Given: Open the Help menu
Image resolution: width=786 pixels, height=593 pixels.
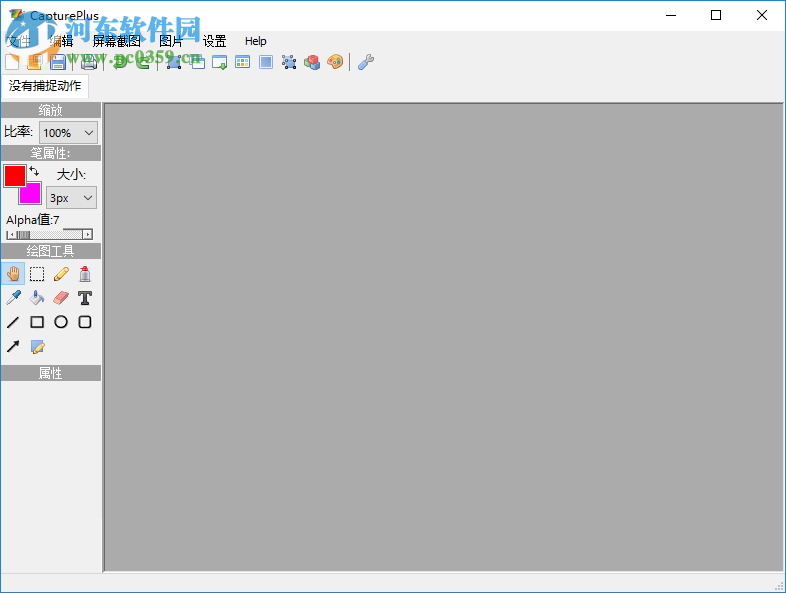Looking at the screenshot, I should 255,41.
